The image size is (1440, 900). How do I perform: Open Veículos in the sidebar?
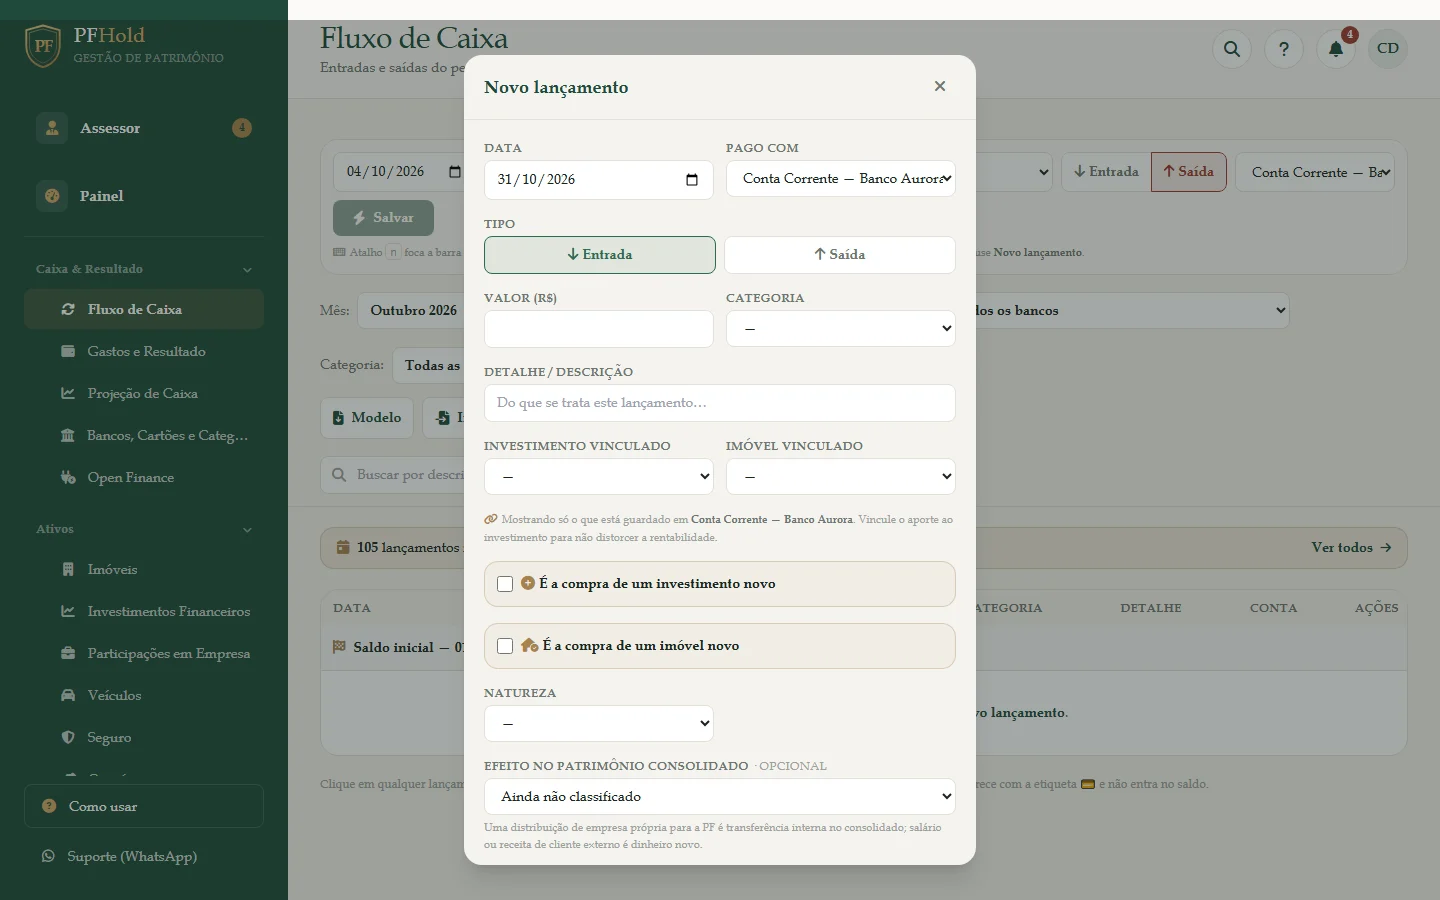tap(144, 696)
